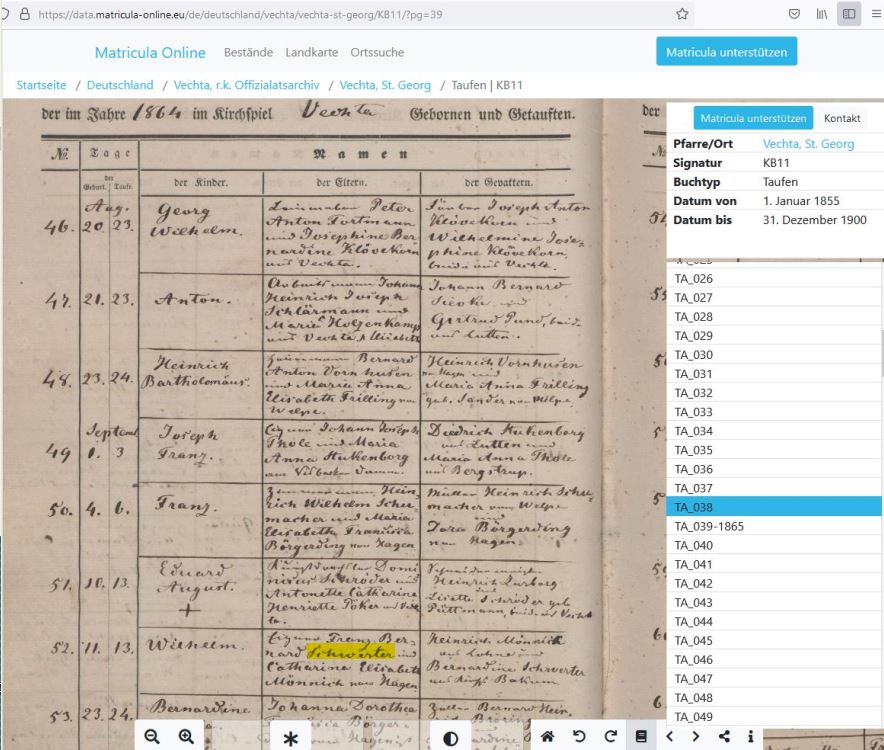Screen dimensions: 884x750
Task: Open the Landkarte menu item
Action: 312,52
